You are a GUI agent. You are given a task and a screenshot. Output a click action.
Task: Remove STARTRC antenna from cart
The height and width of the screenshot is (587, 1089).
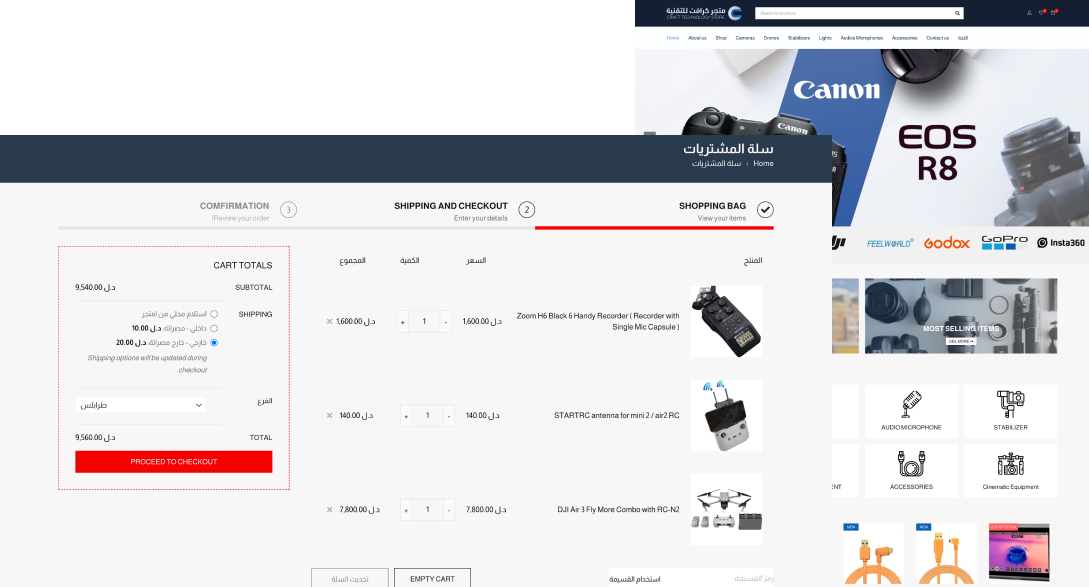click(329, 415)
